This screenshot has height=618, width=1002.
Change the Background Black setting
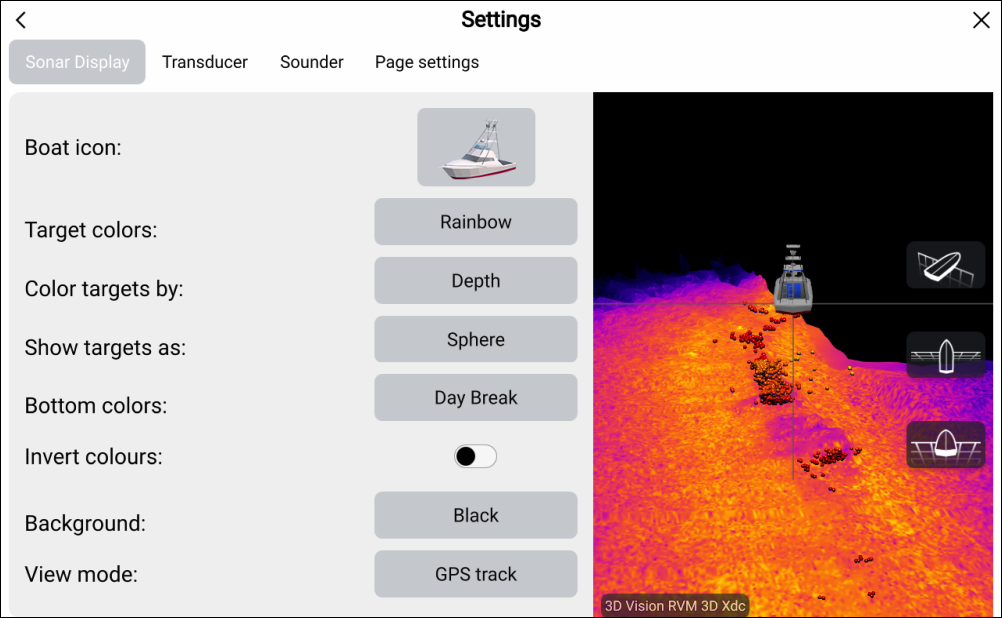click(x=476, y=516)
